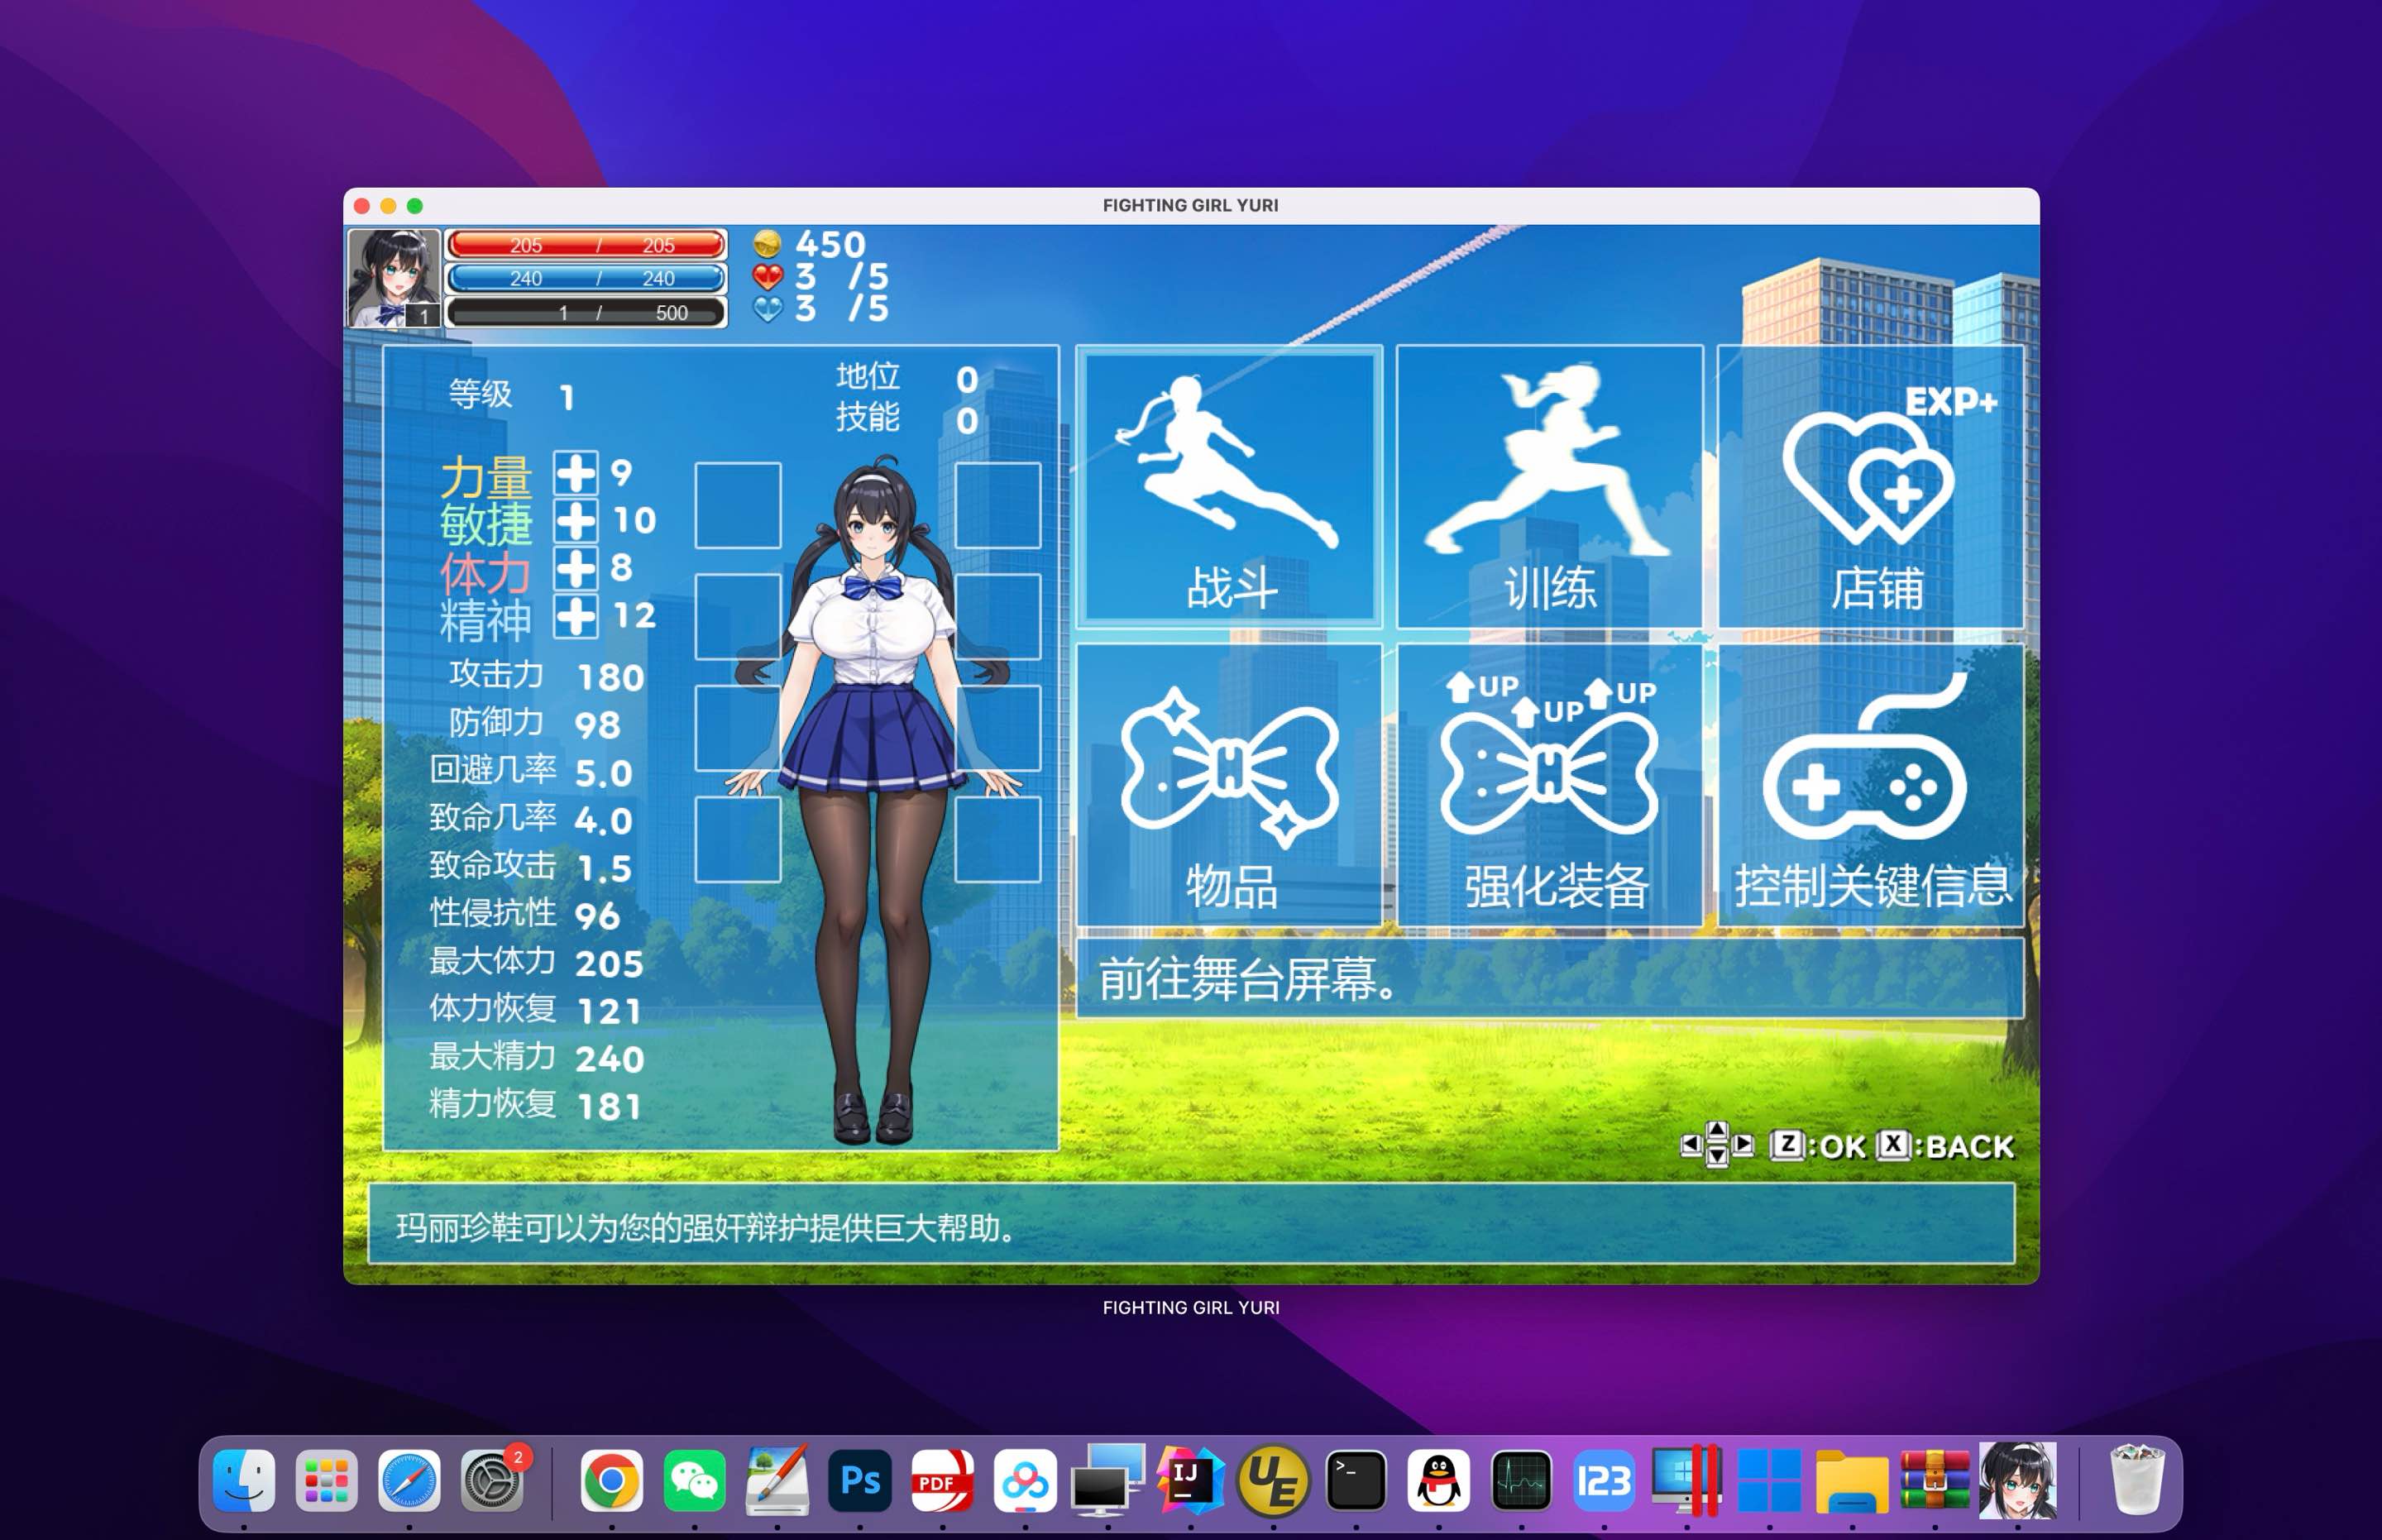2382x1540 pixels.
Task: Open the 123 app dock icon
Action: (x=1604, y=1481)
